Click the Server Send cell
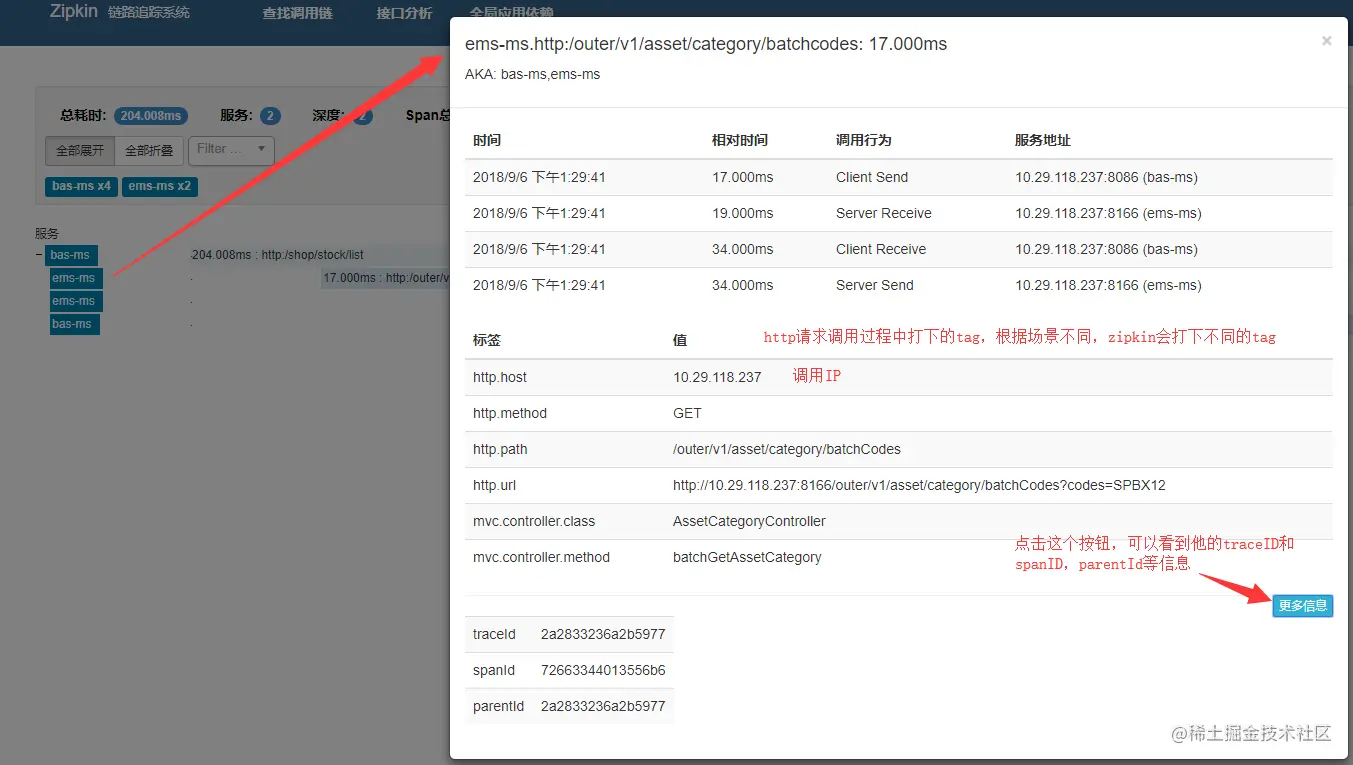 pos(875,285)
